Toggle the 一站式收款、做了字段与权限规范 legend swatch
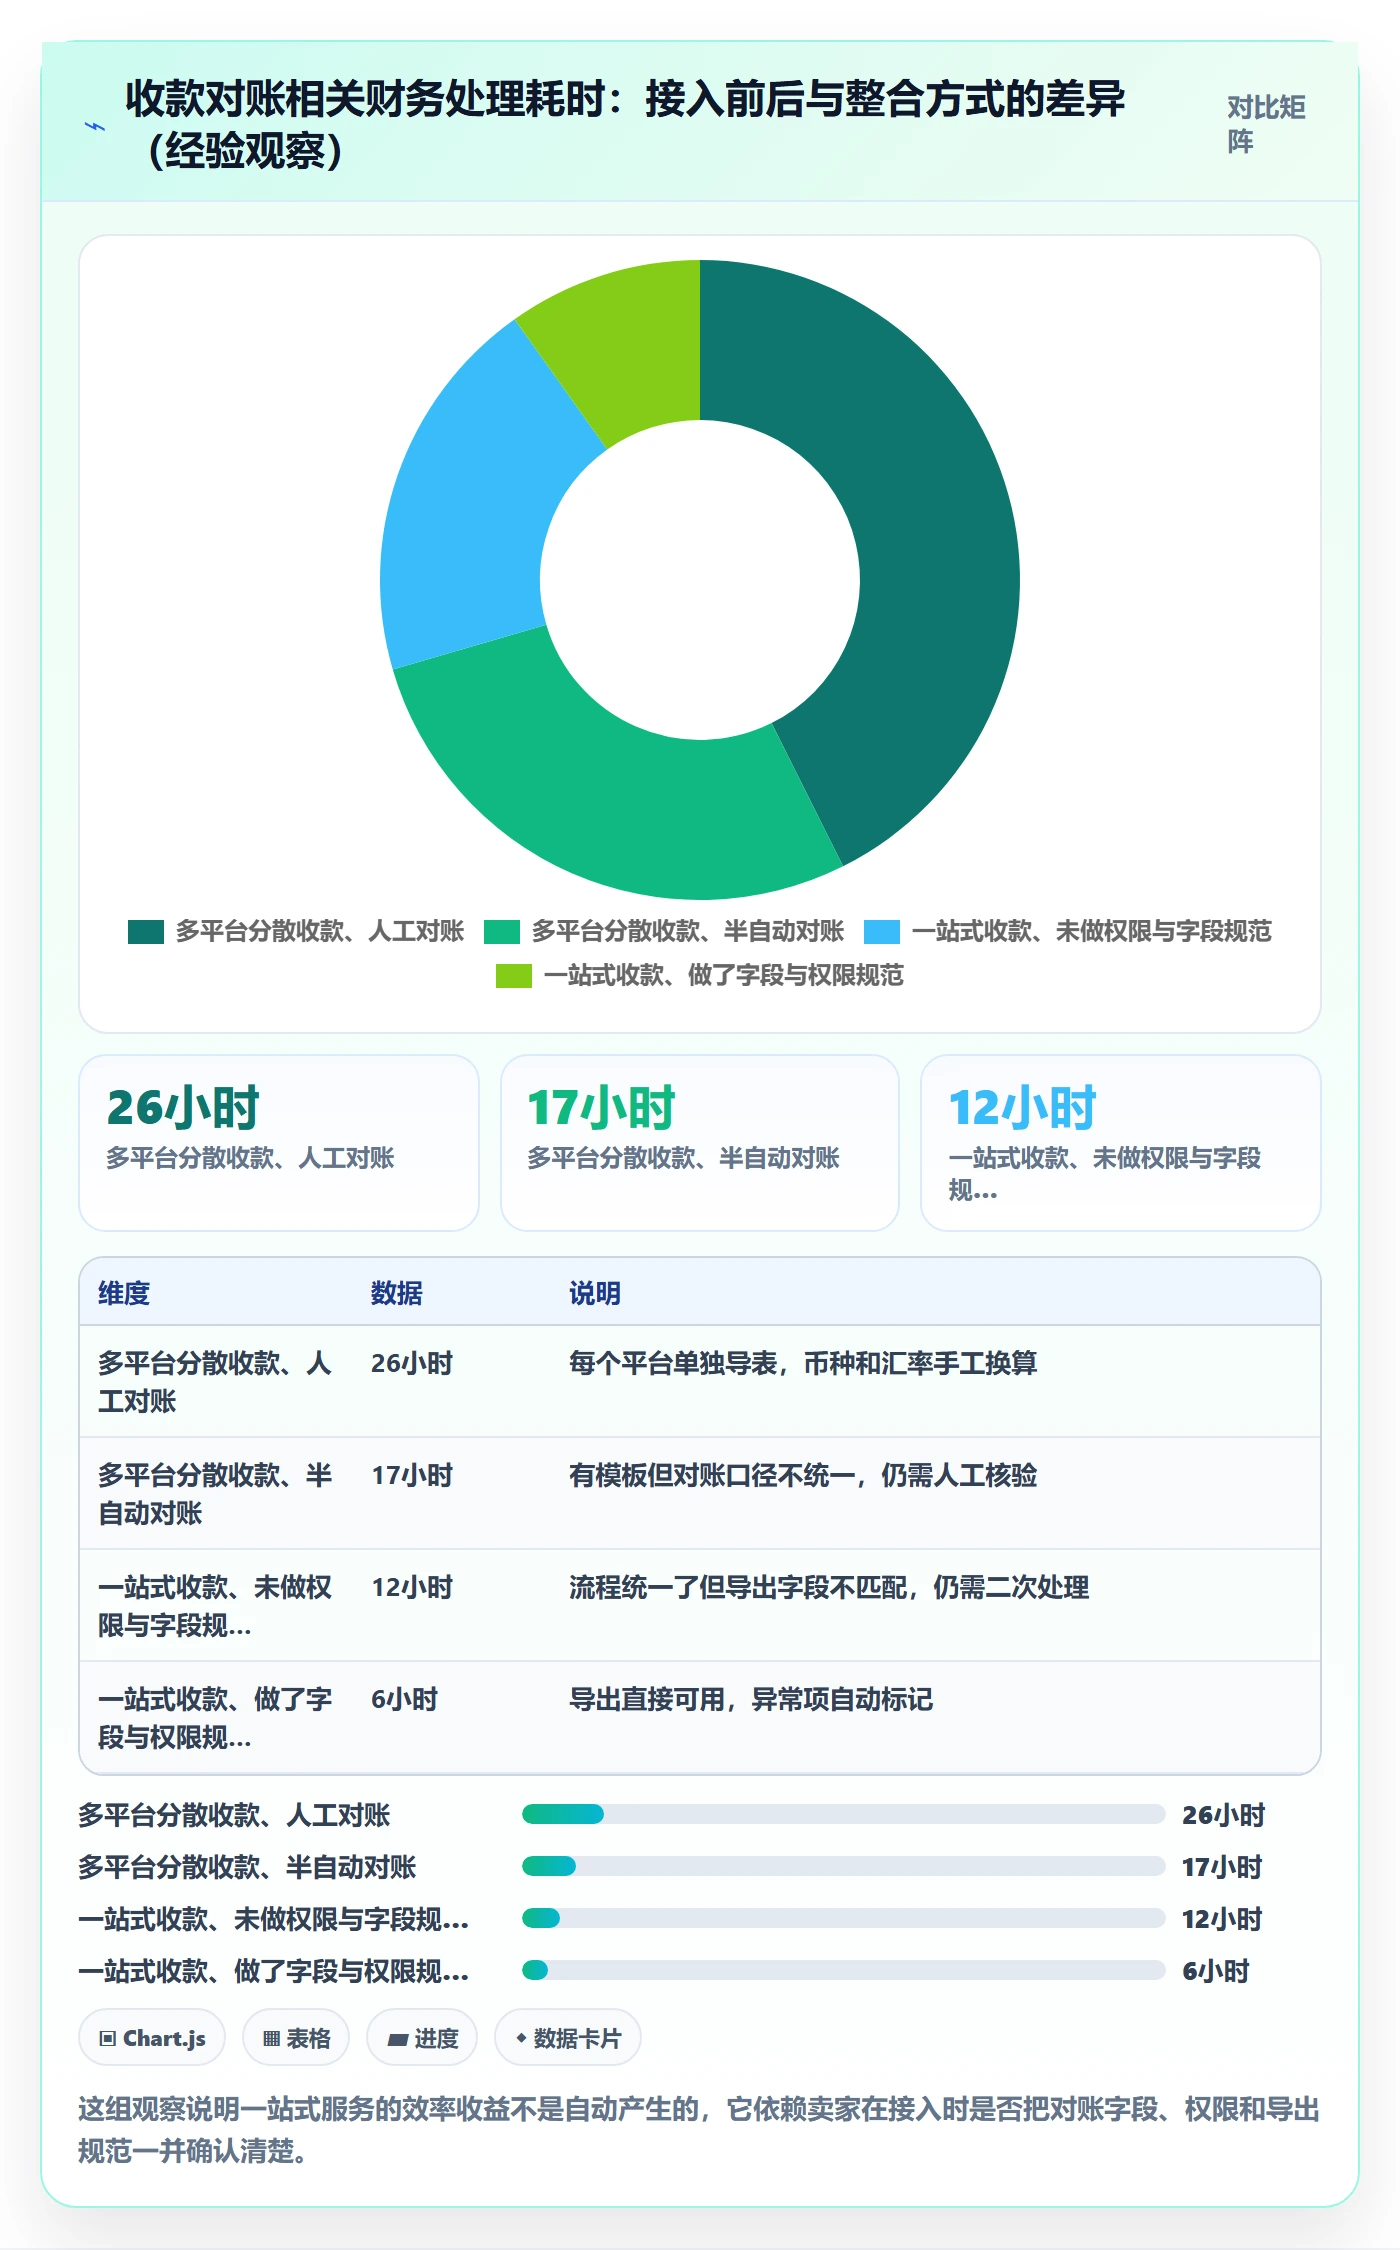 (514, 976)
